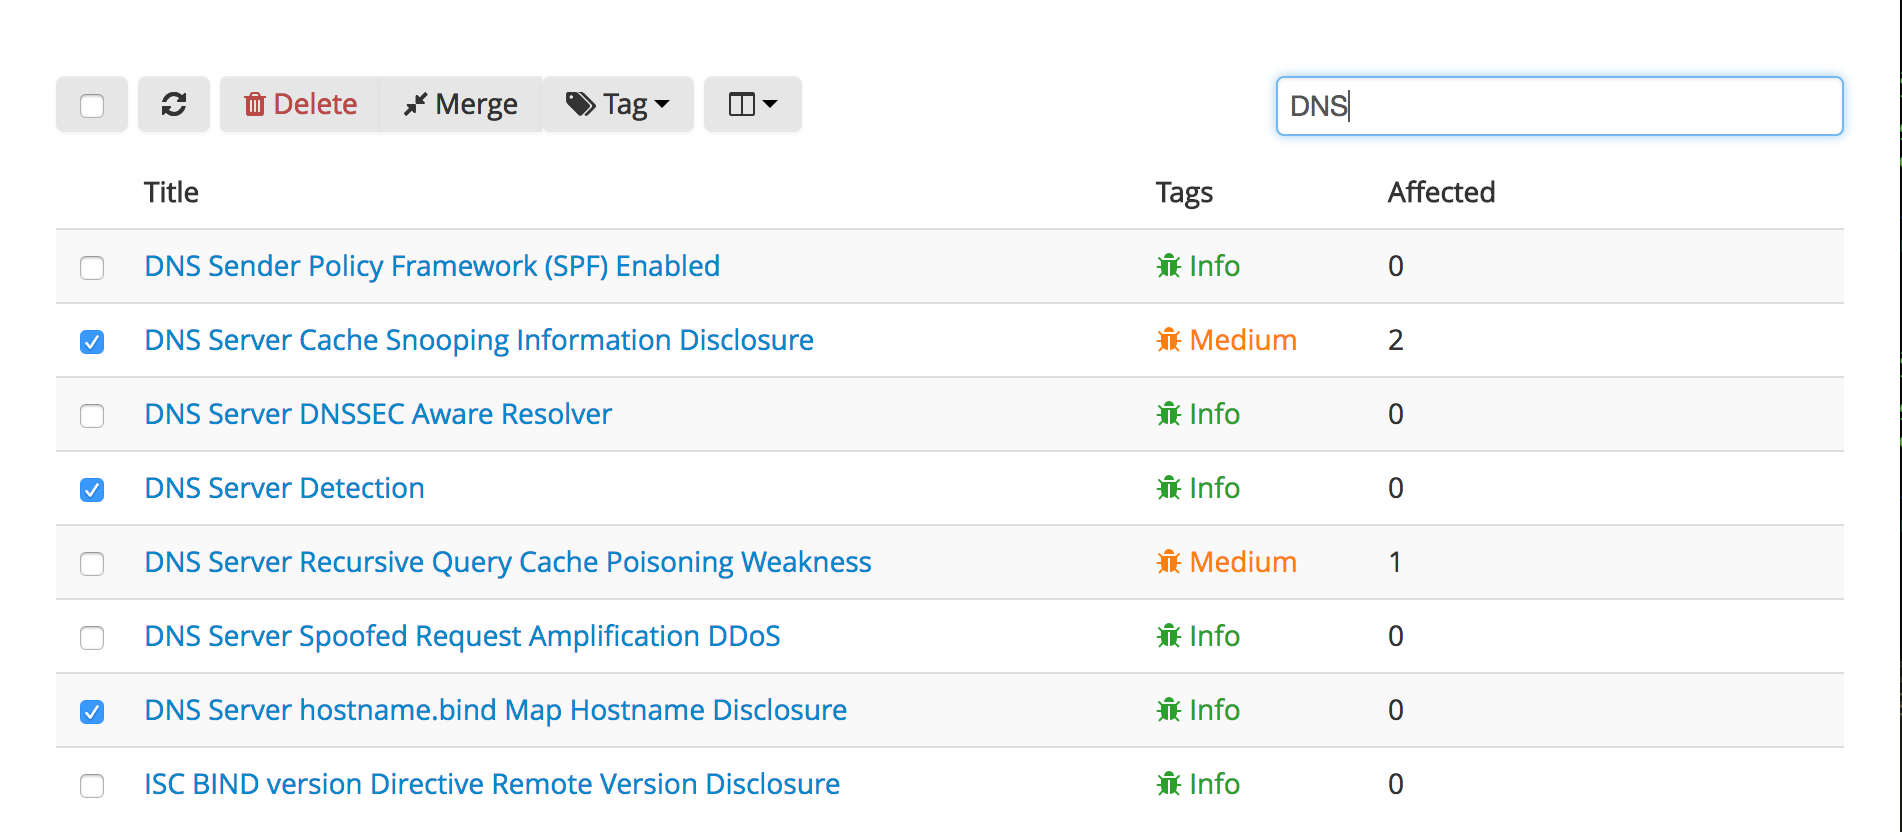Click the Delete button
The height and width of the screenshot is (832, 1902).
pos(299,103)
